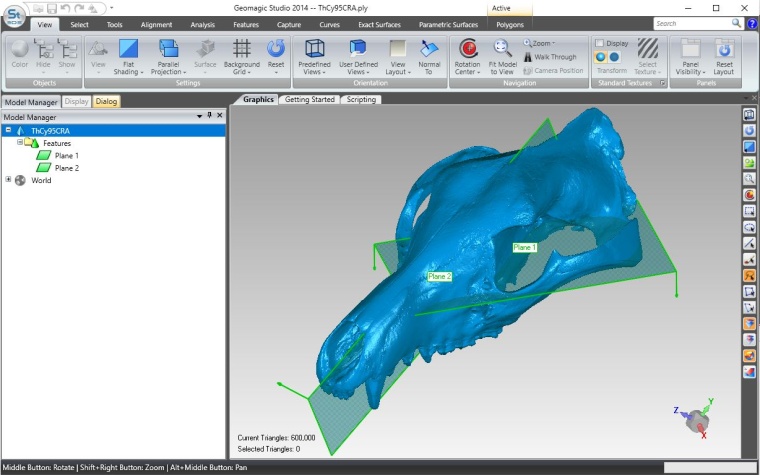Screen dimensions: 760x475
Task: Click into the Search input field
Action: [685, 23]
